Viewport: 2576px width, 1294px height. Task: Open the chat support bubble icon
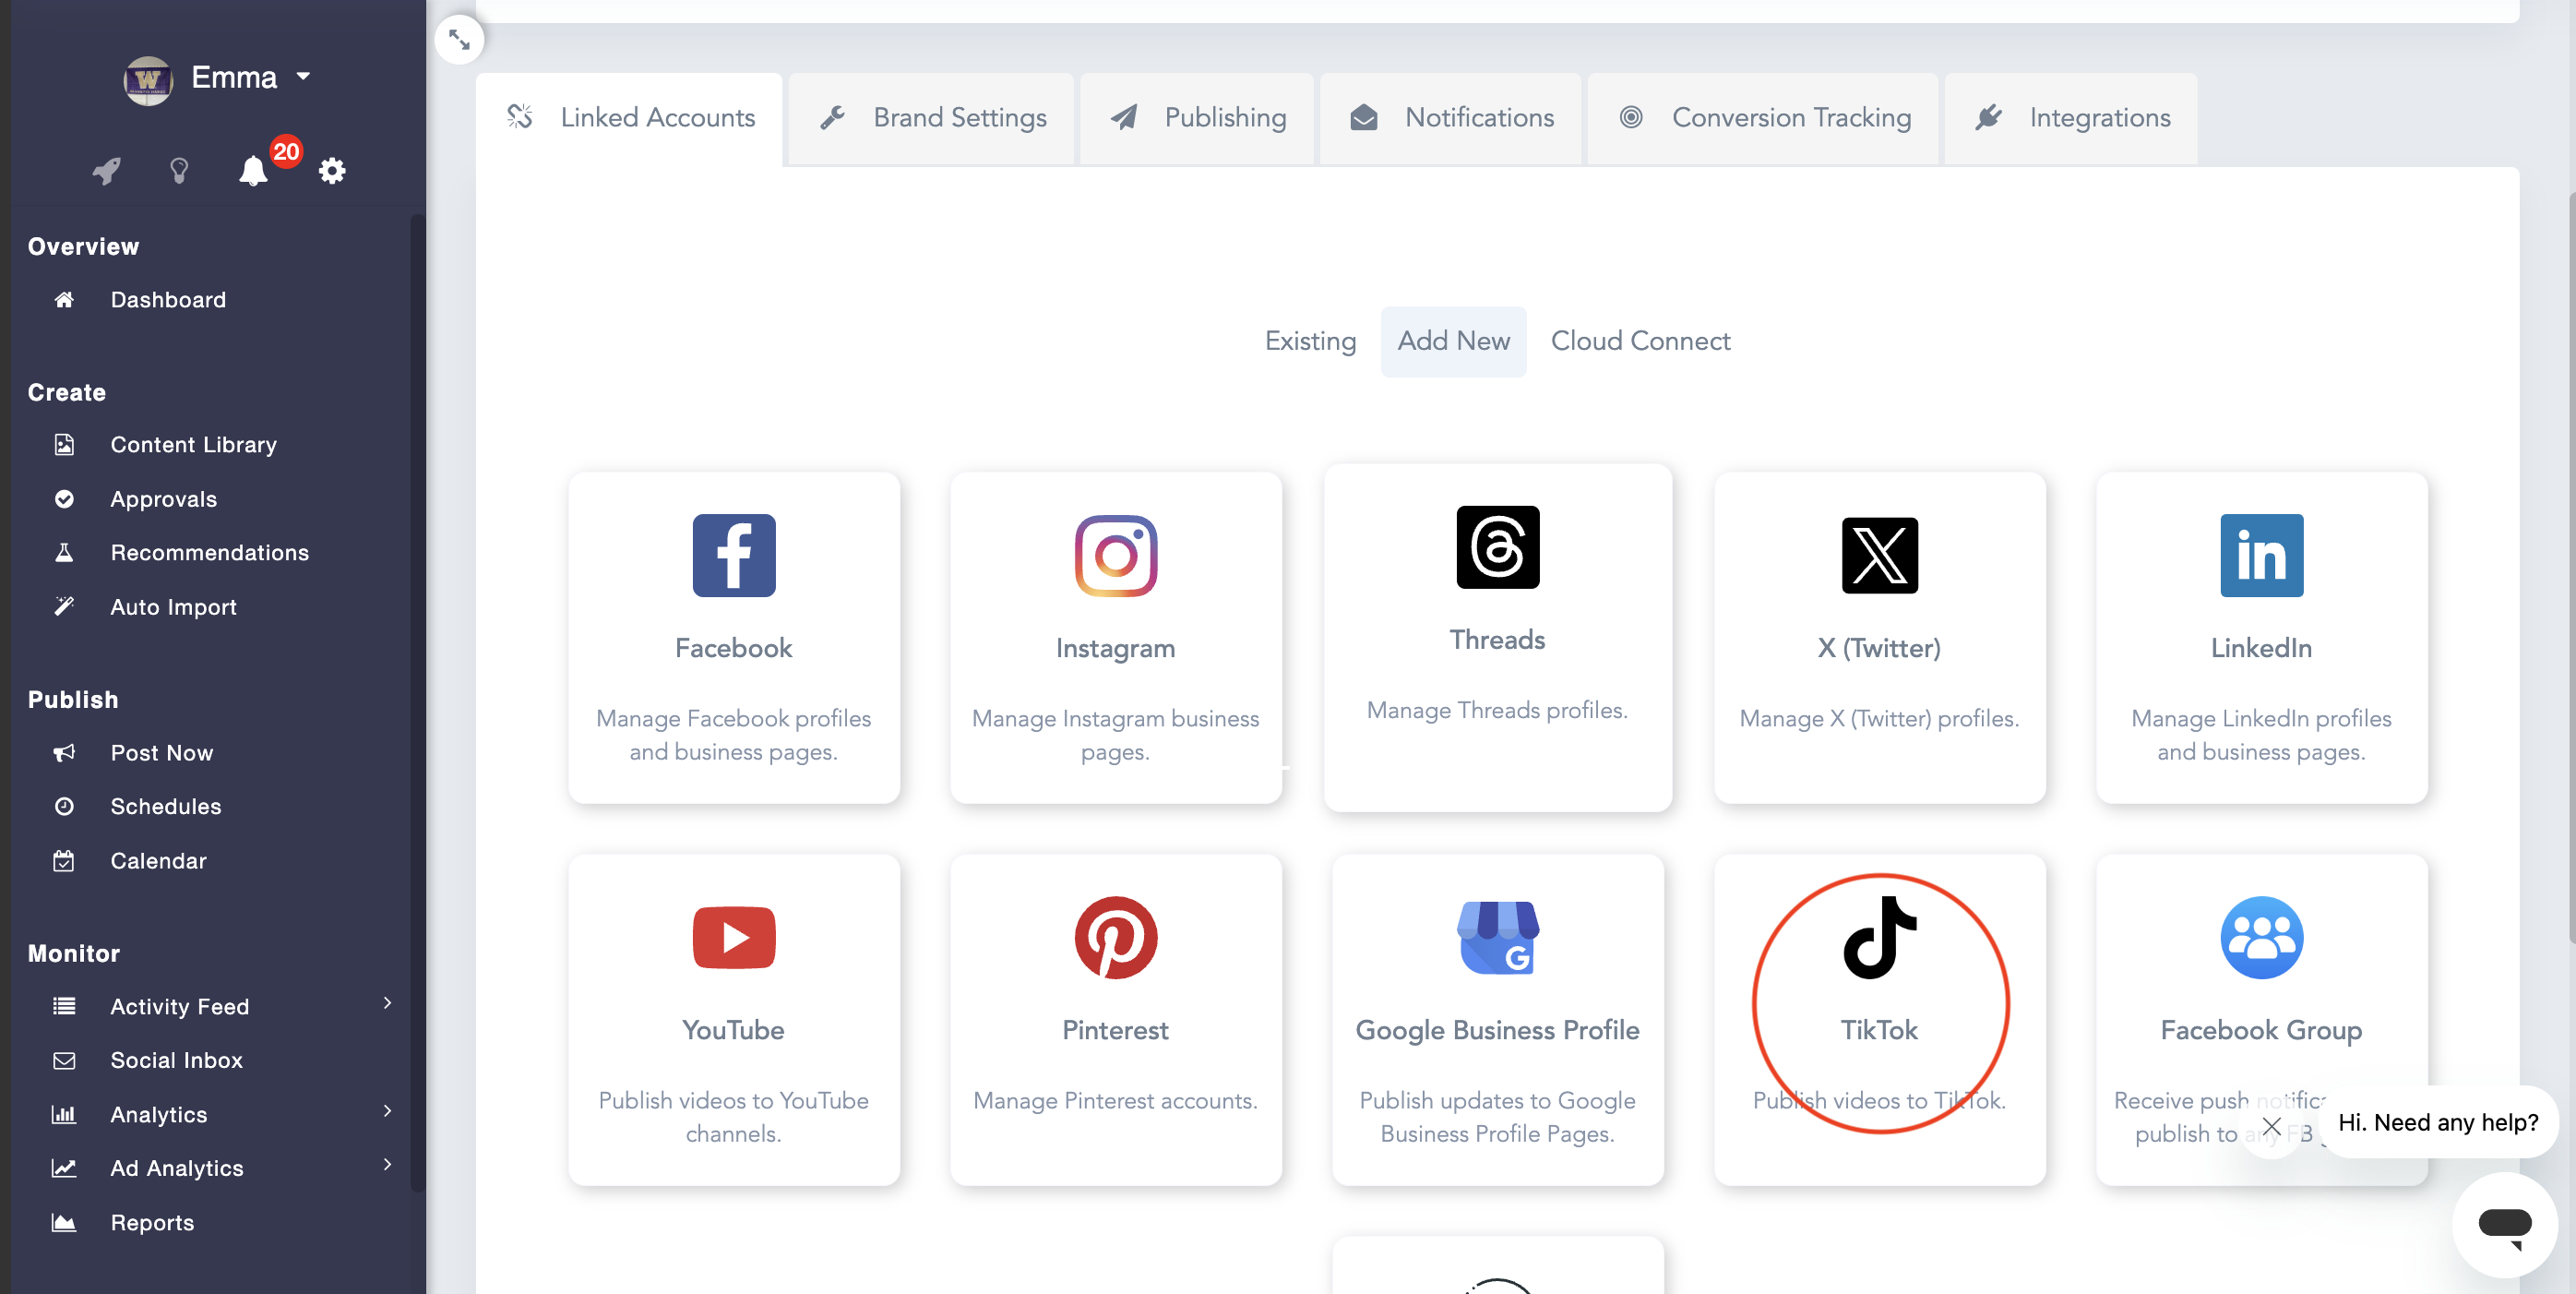tap(2504, 1224)
